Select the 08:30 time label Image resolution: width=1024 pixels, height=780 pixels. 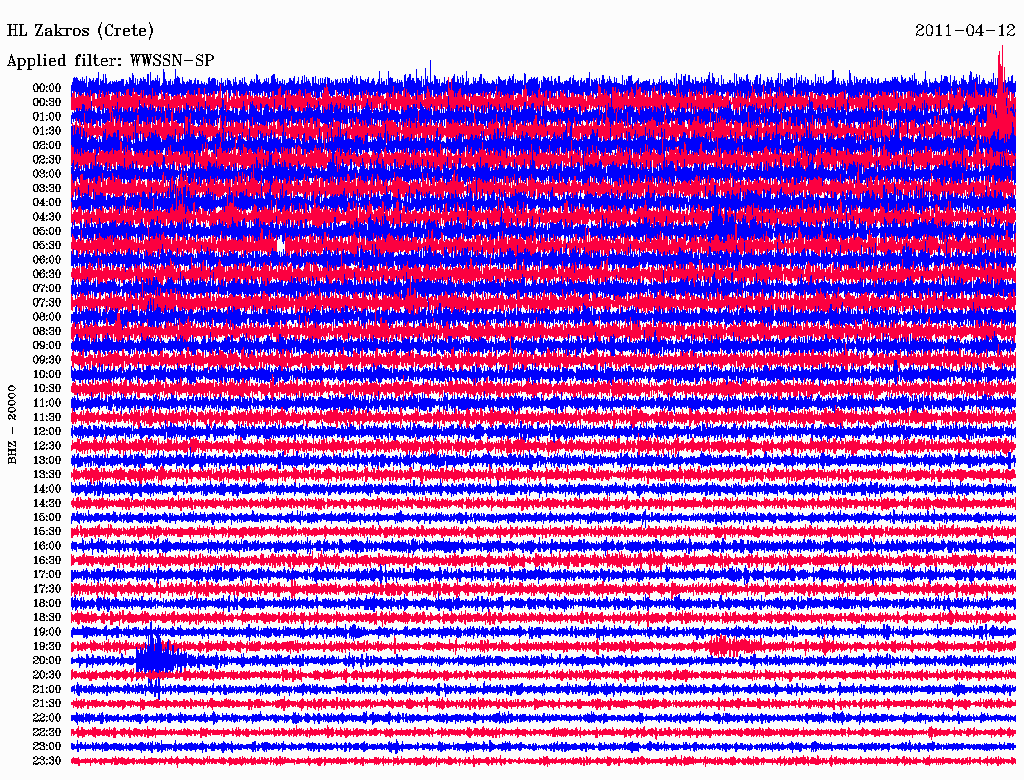click(47, 331)
